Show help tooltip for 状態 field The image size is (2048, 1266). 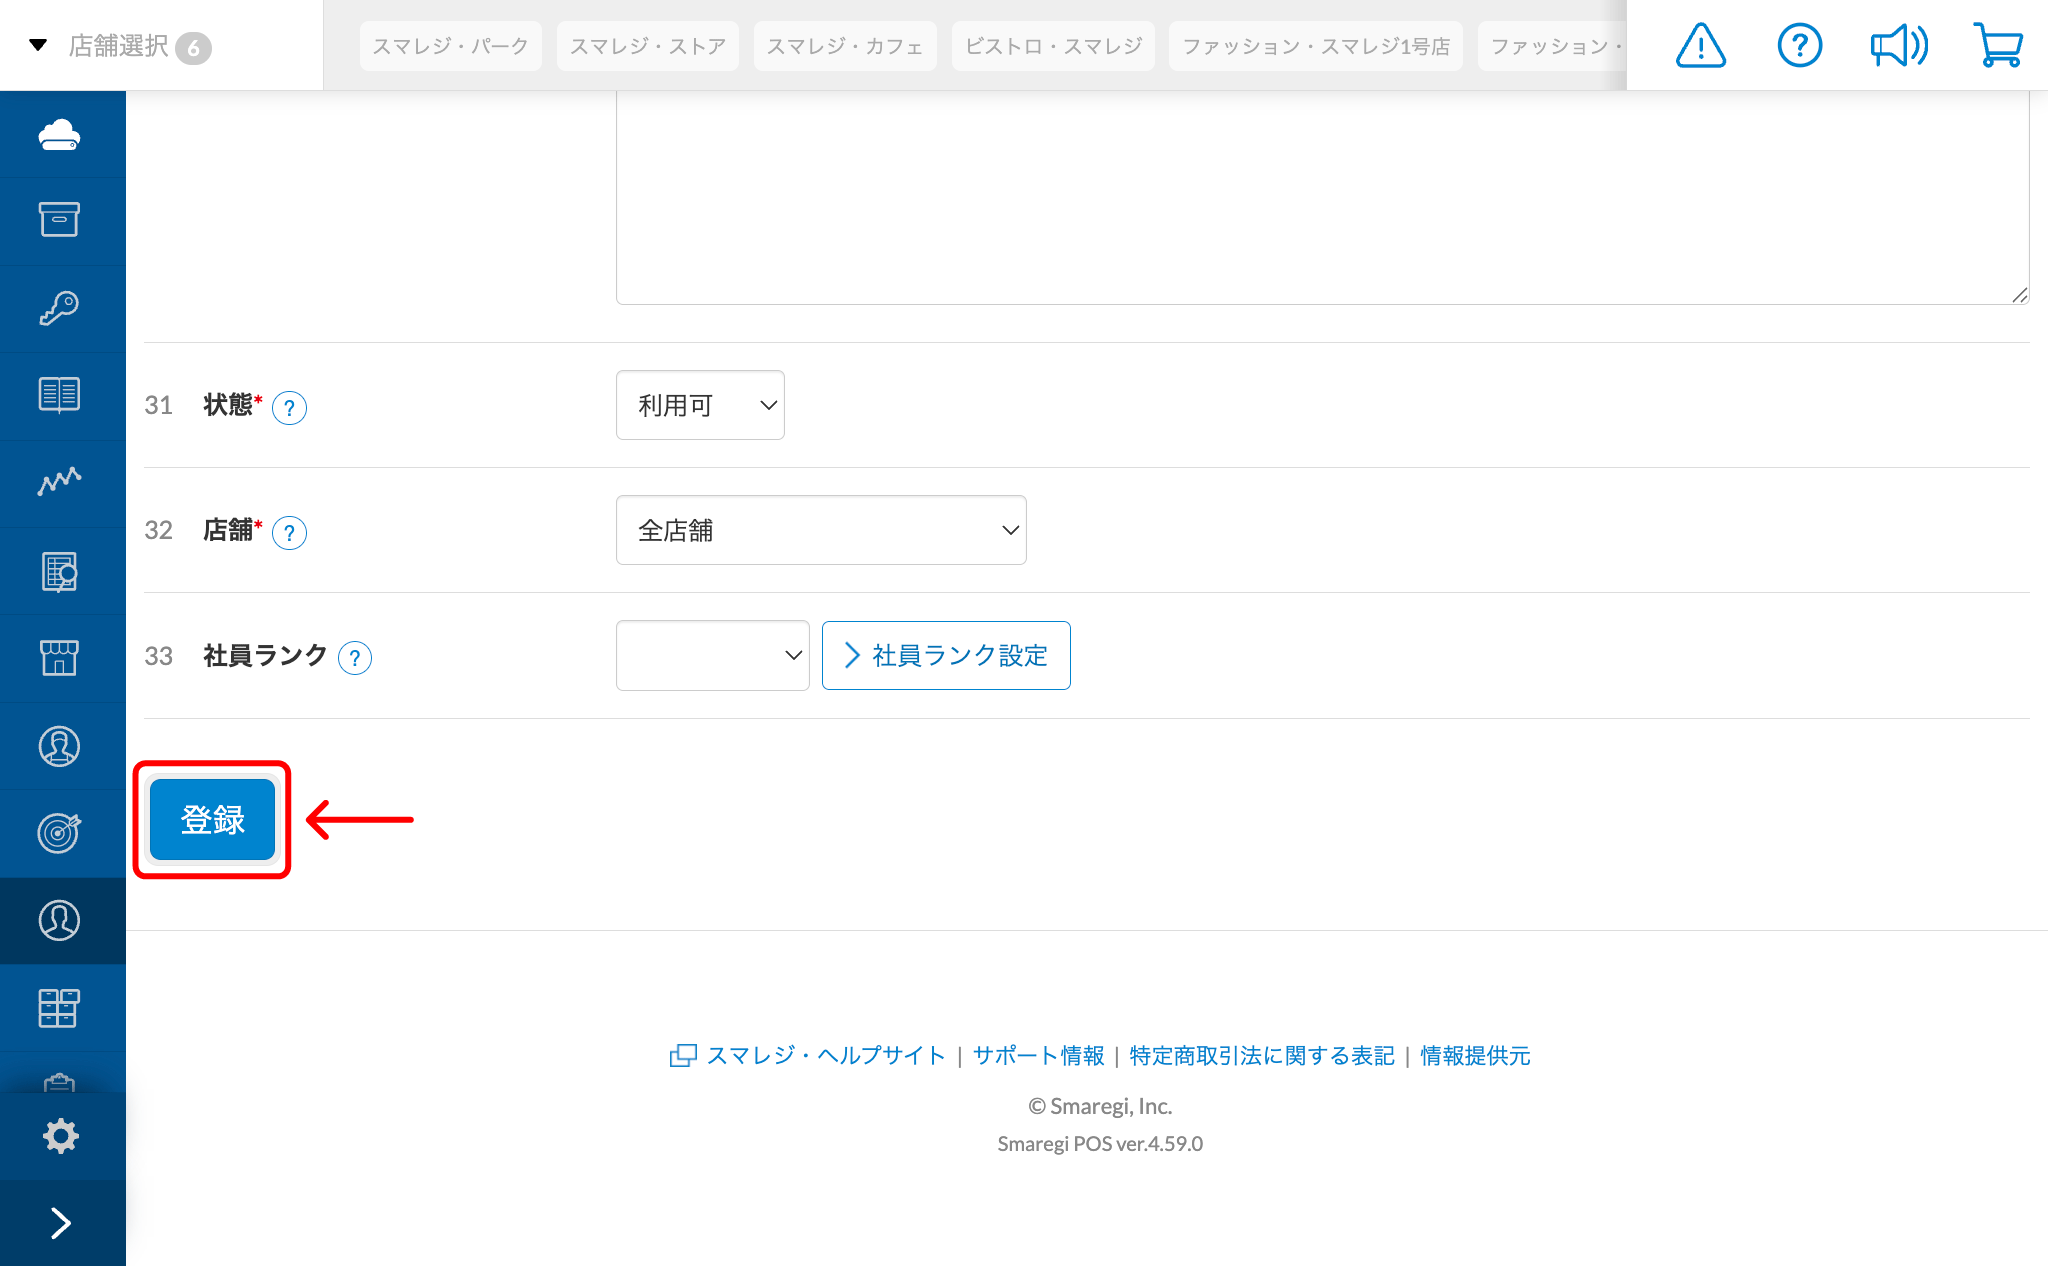click(289, 408)
